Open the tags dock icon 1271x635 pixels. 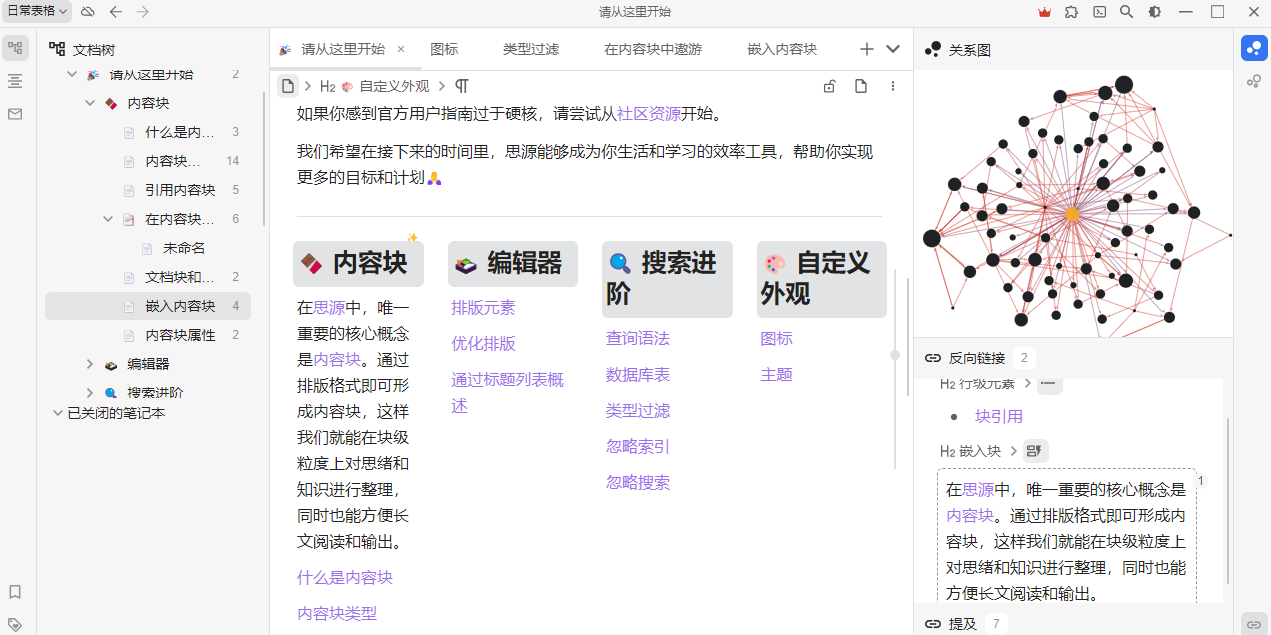pyautogui.click(x=15, y=623)
